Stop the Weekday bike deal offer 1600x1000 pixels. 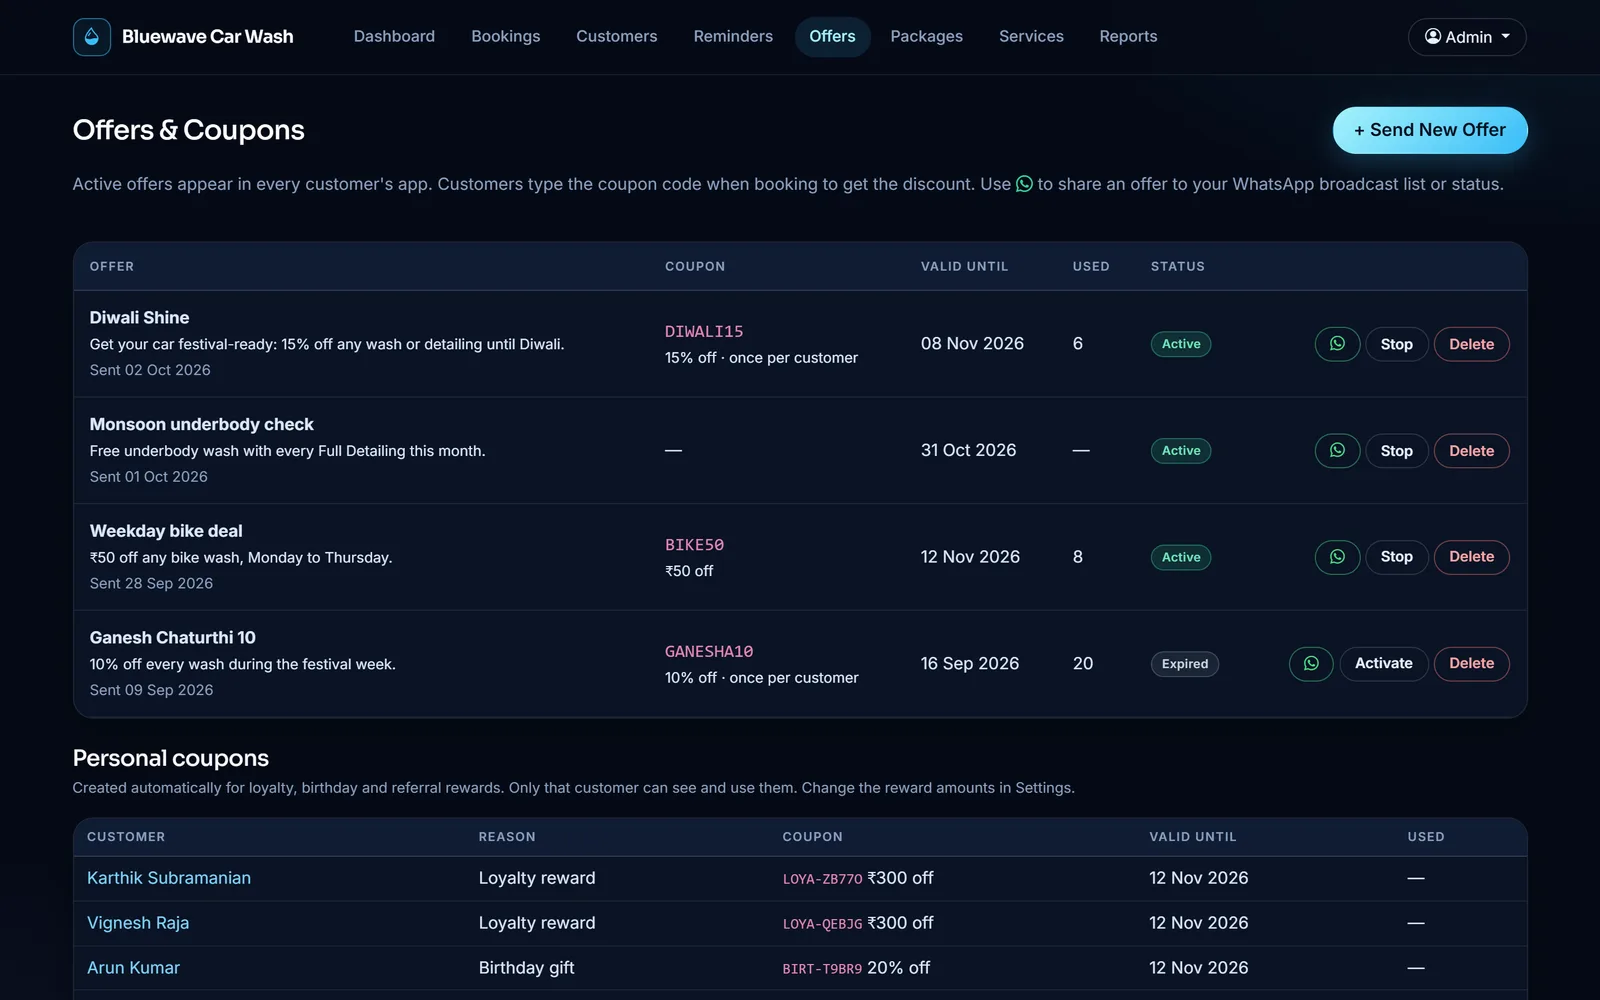[x=1397, y=557]
